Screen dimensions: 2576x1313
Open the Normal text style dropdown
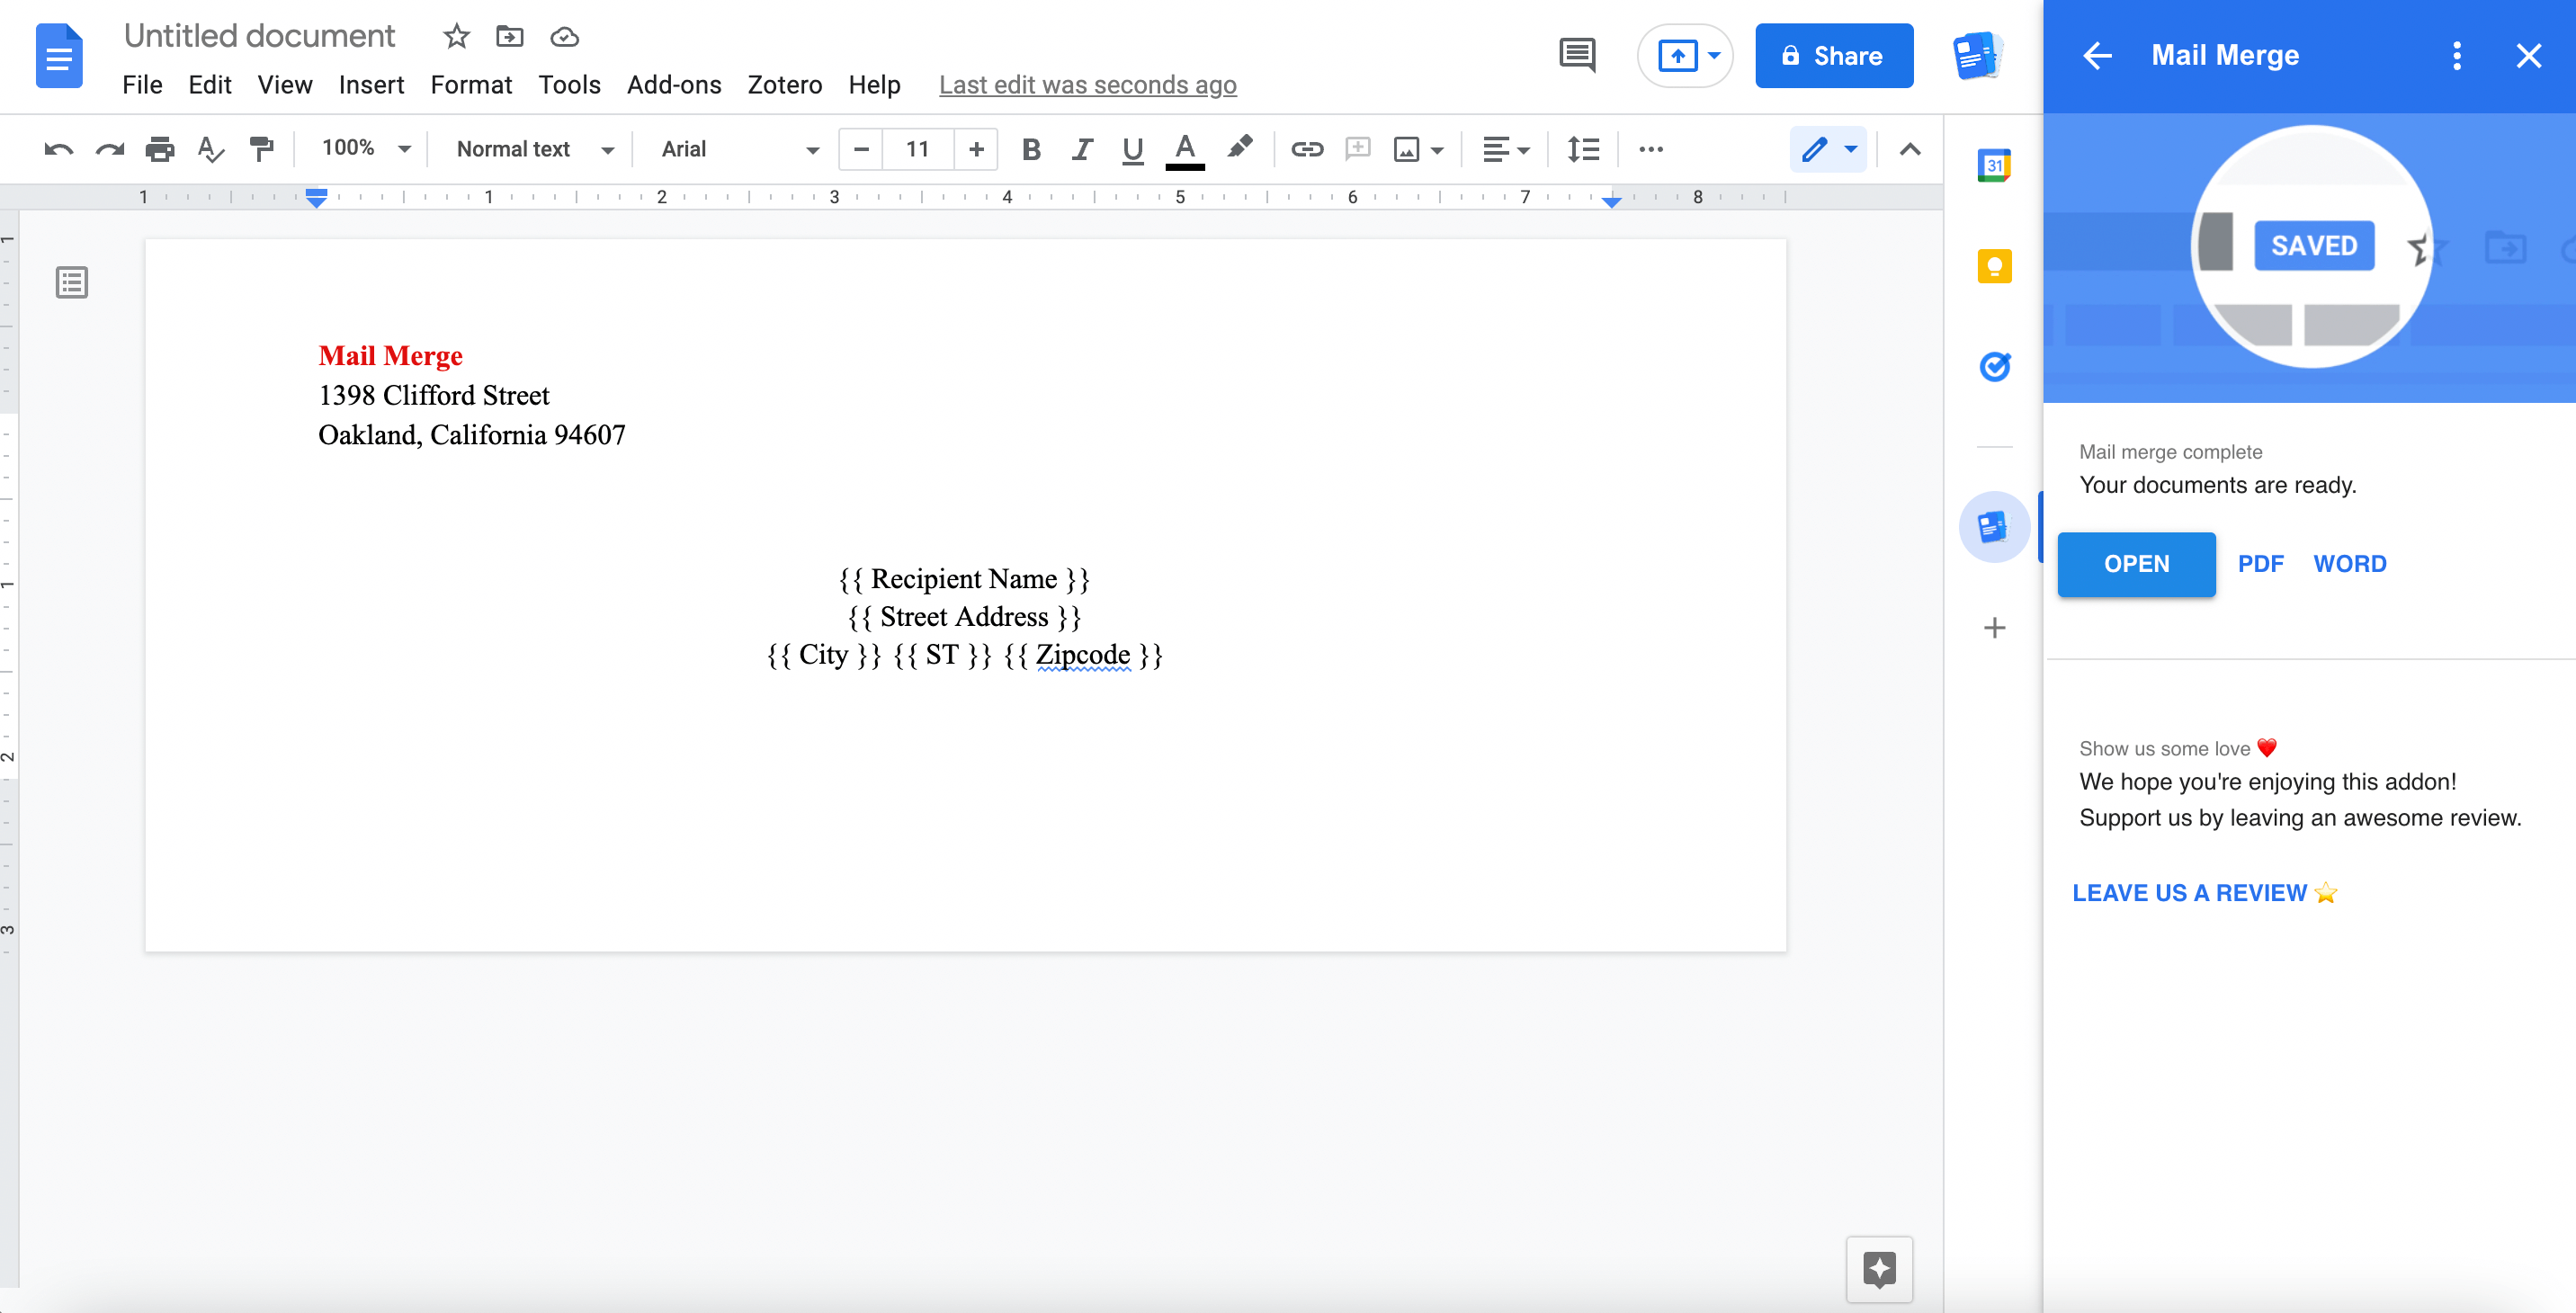point(608,151)
